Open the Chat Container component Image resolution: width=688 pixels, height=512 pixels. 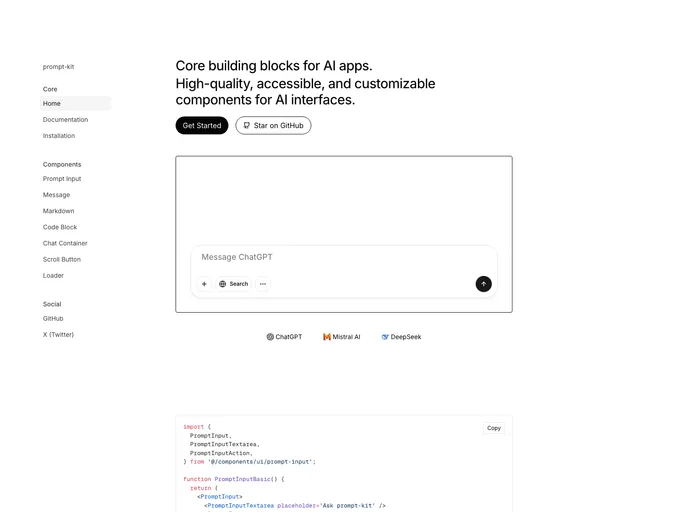(65, 243)
